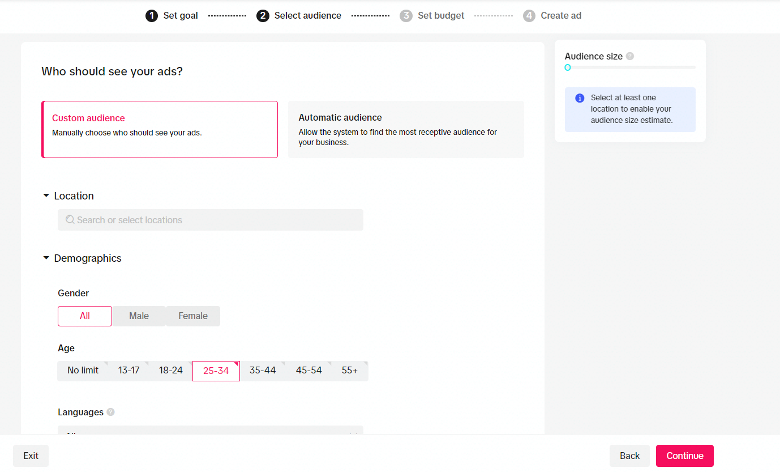Go to the Create ad step
The height and width of the screenshot is (475, 780).
click(552, 16)
